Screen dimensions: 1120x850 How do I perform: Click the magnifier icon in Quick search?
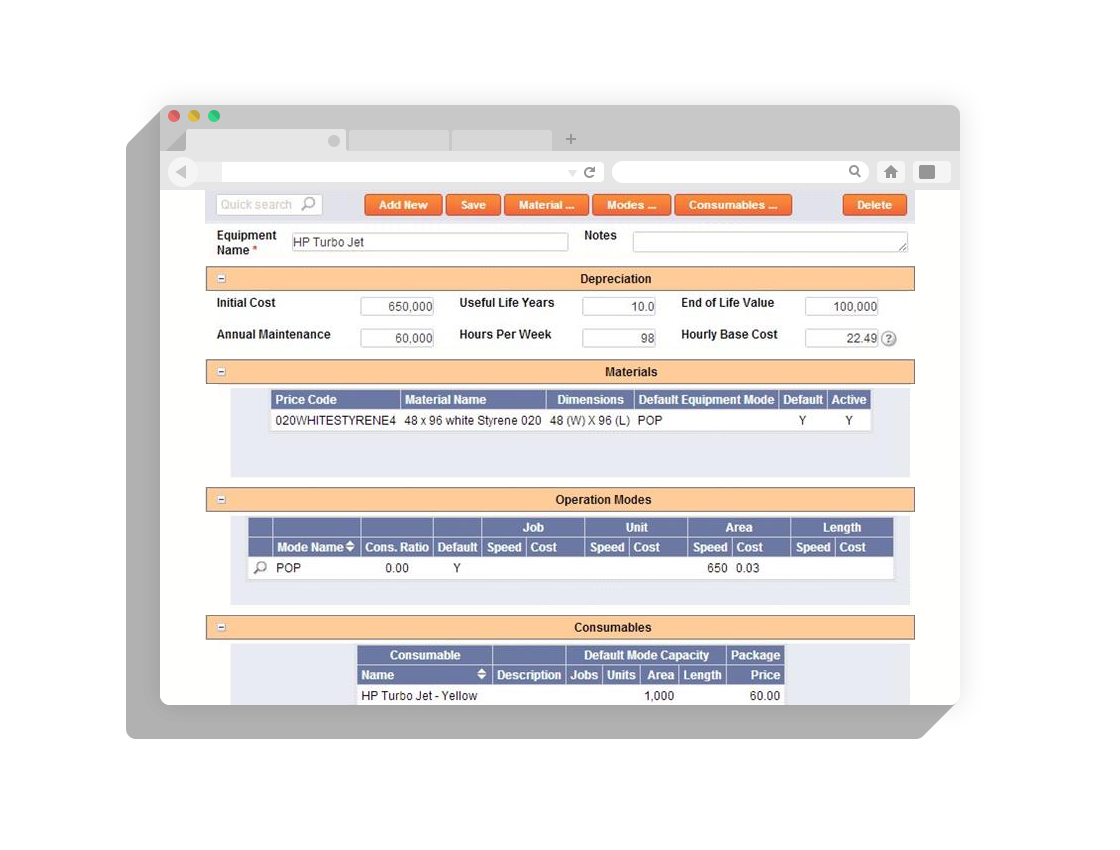(308, 204)
